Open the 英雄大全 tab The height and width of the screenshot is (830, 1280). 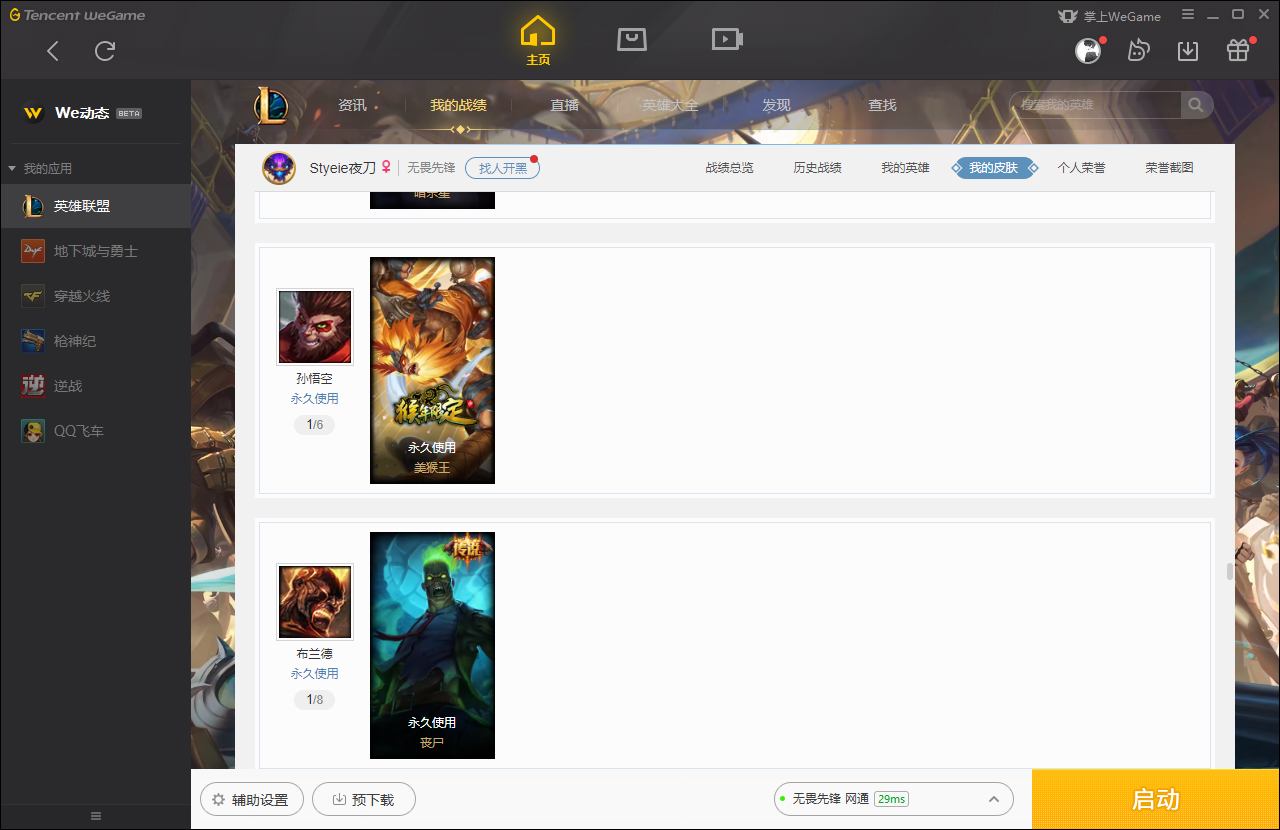670,105
